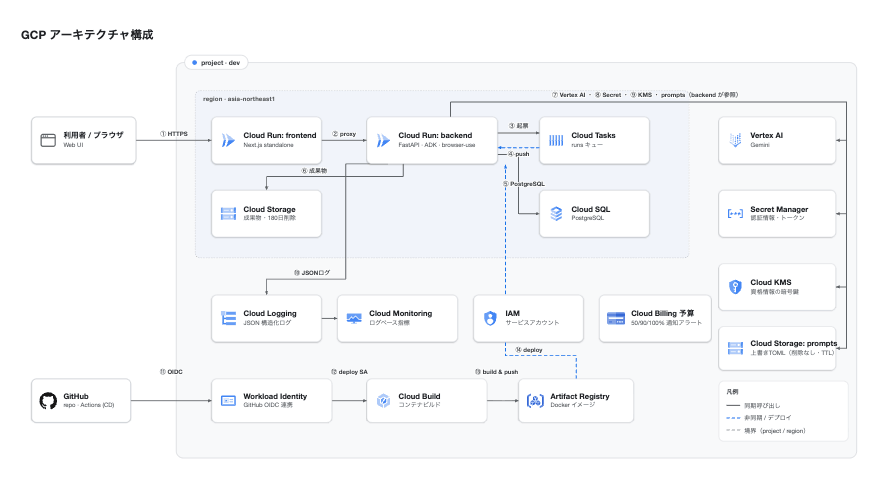The height and width of the screenshot is (495, 880).
Task: Select the Cloud Storage artifacts node
Action: click(267, 214)
